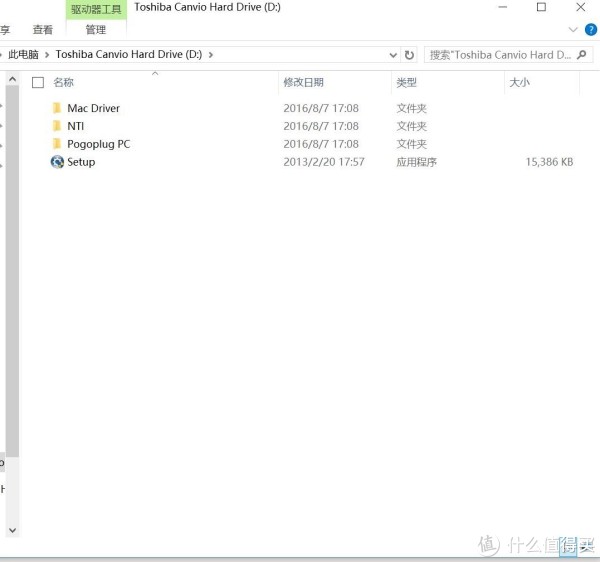Open the 管理 ribbon tab
Screen dimensions: 600x562
(96, 29)
